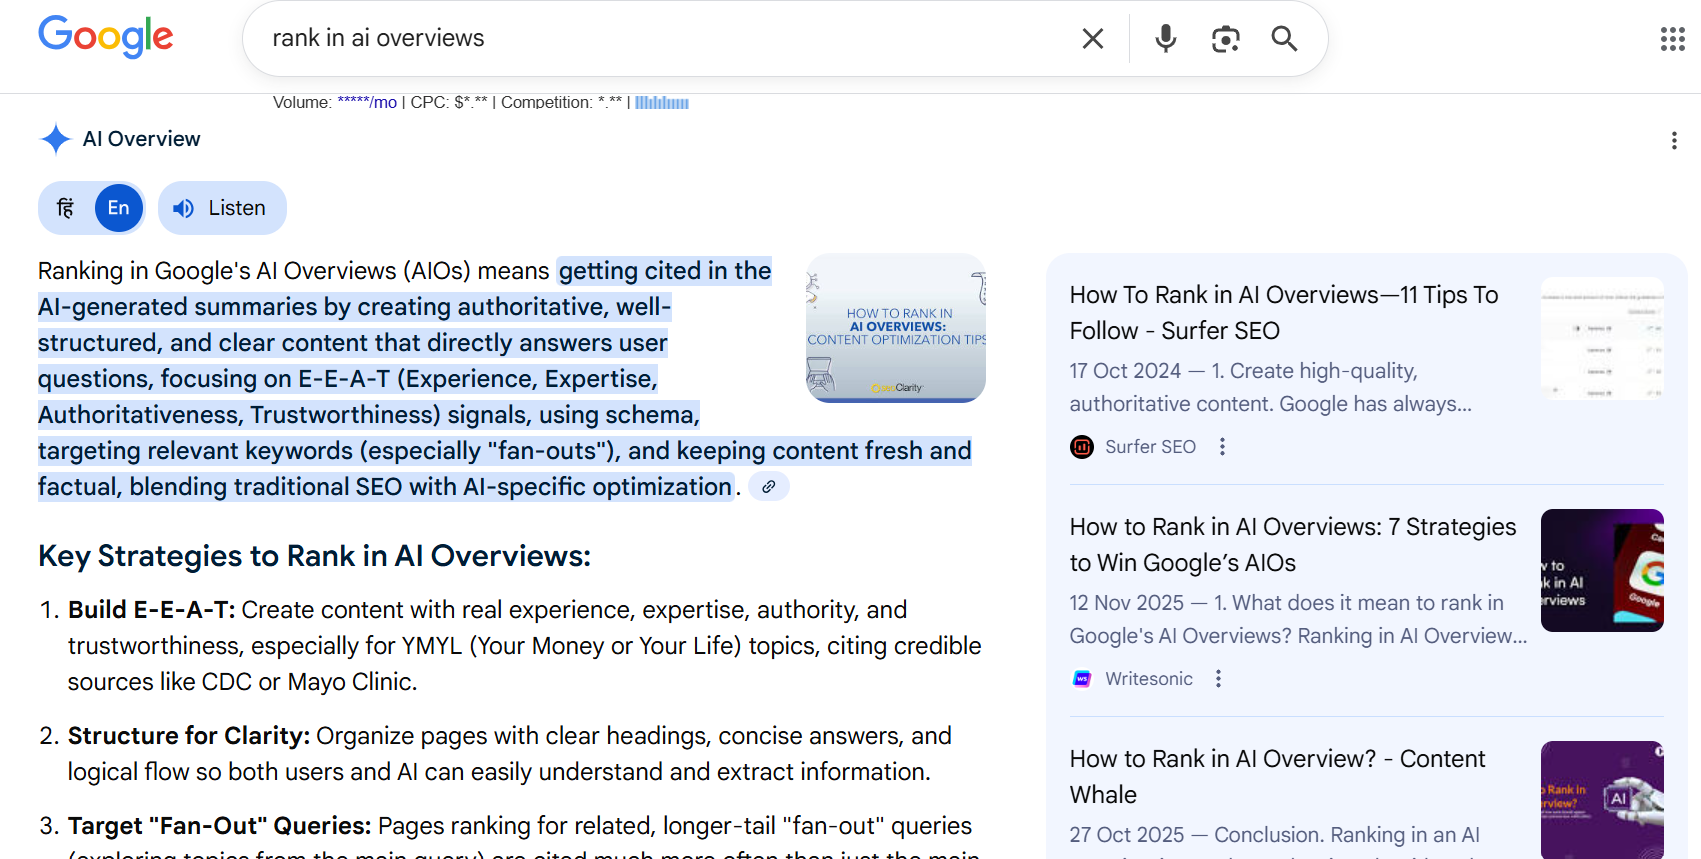
Task: Click the Writesonic source name
Action: point(1149,679)
